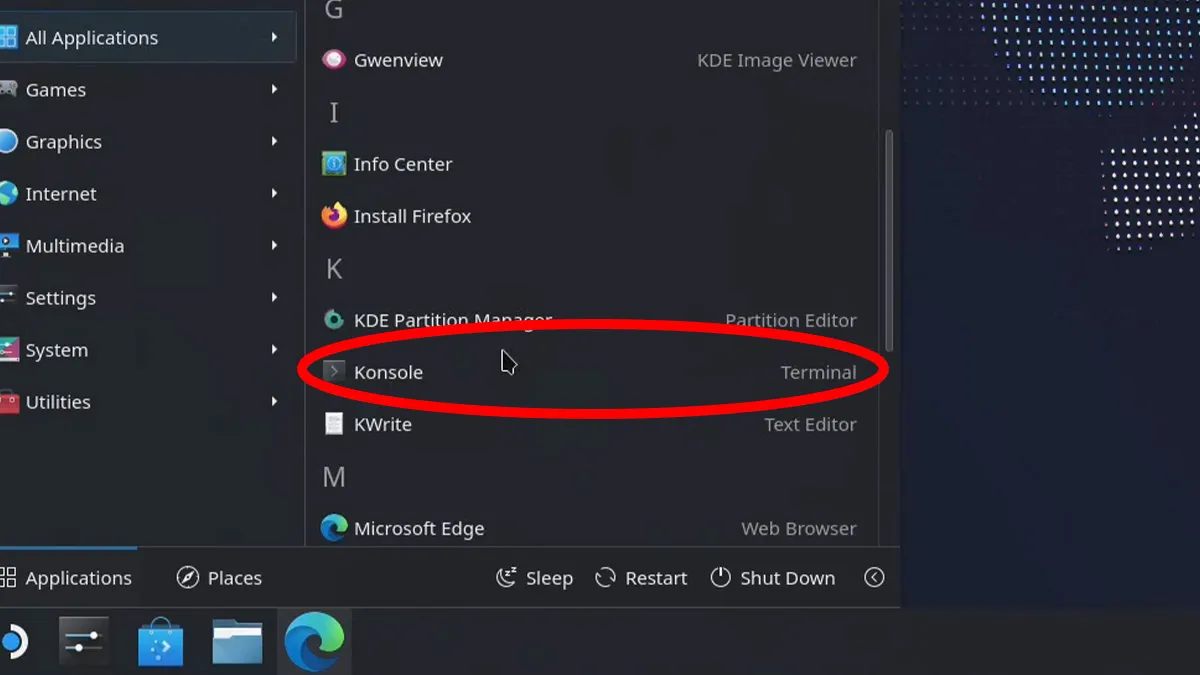Screen dimensions: 1200x675
Task: Click the application list scrollbar
Action: [x=889, y=240]
